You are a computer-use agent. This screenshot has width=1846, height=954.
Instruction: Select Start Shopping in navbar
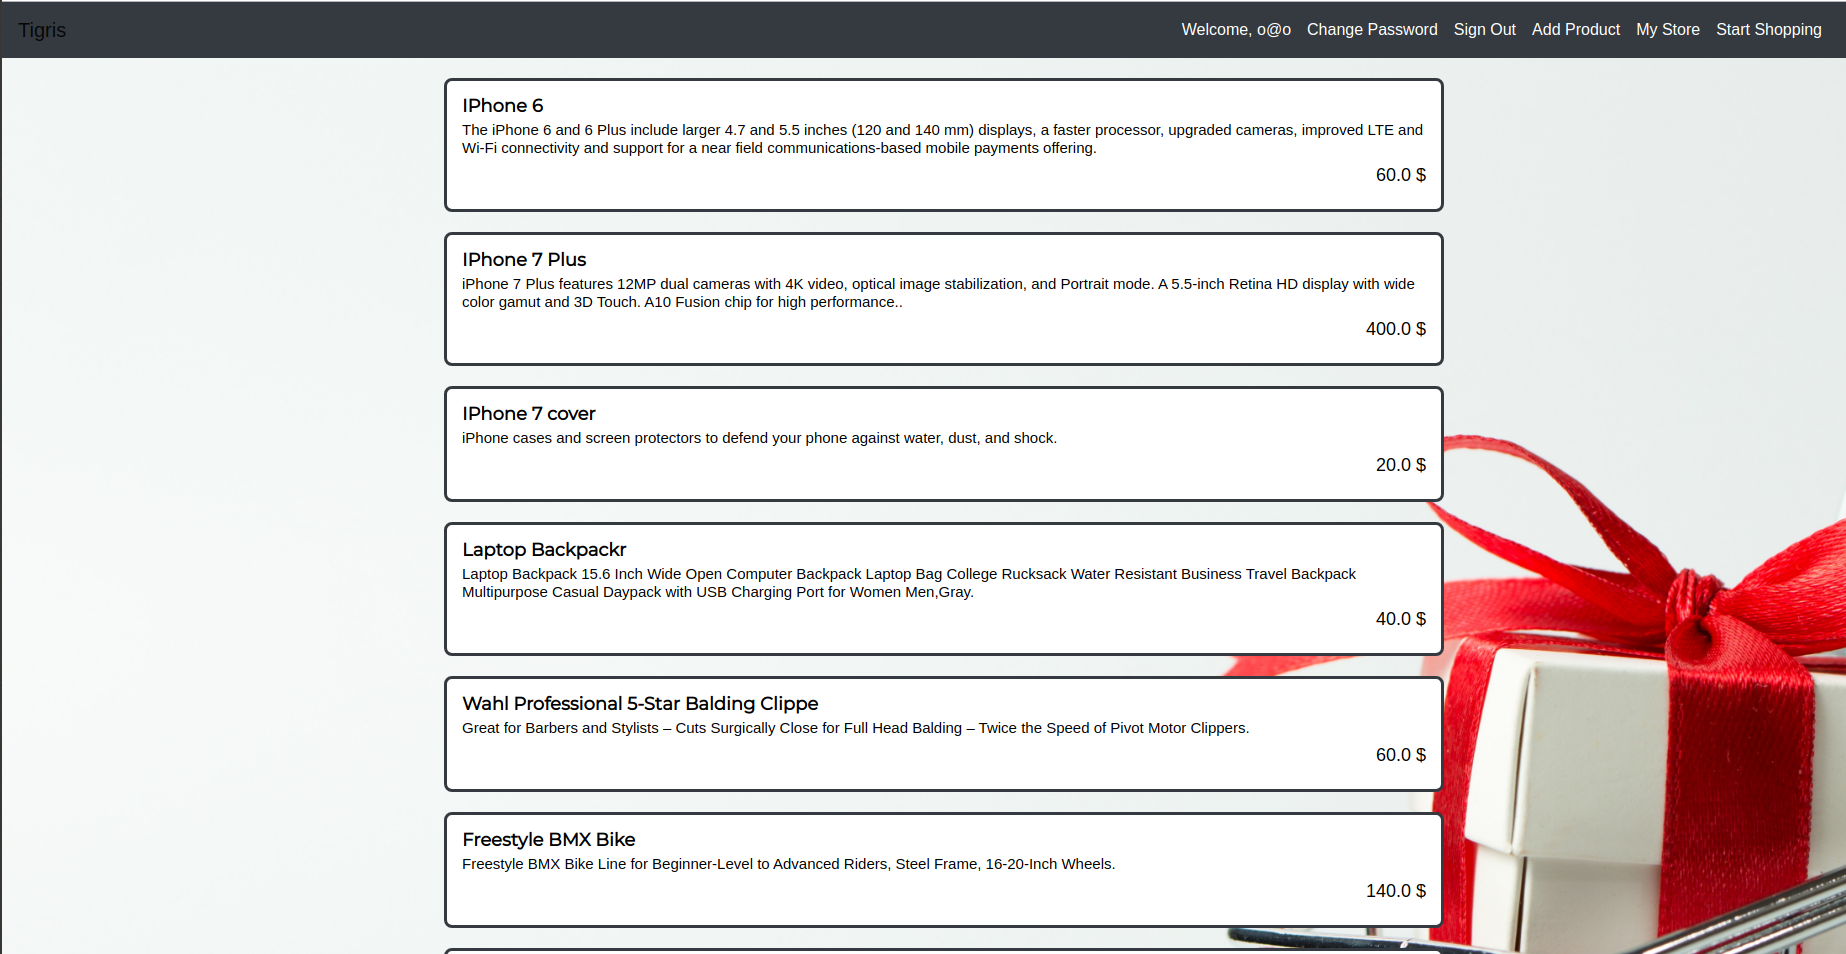[x=1769, y=30]
